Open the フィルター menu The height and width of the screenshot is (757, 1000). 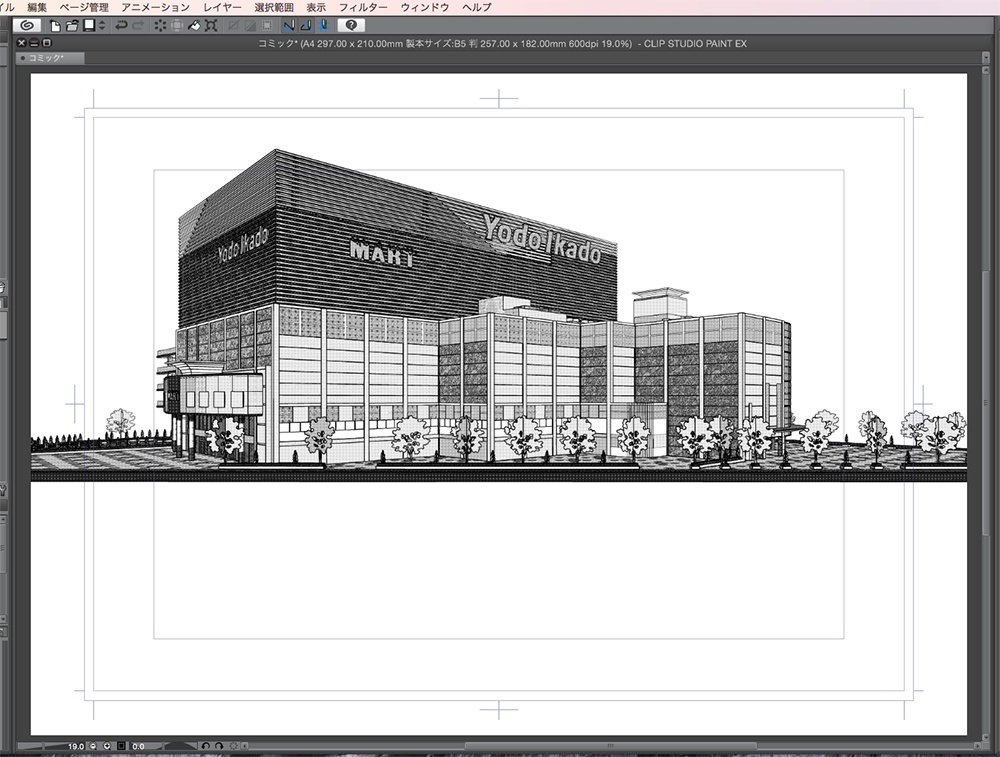(363, 7)
